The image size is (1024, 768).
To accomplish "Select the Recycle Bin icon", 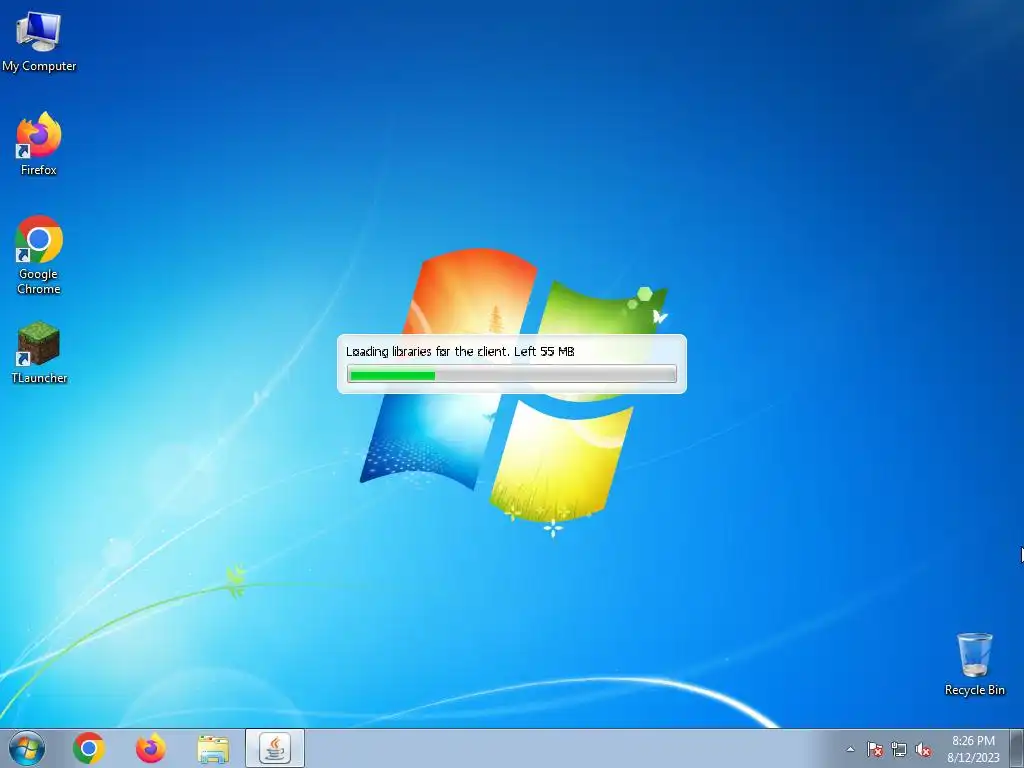I will (x=974, y=664).
